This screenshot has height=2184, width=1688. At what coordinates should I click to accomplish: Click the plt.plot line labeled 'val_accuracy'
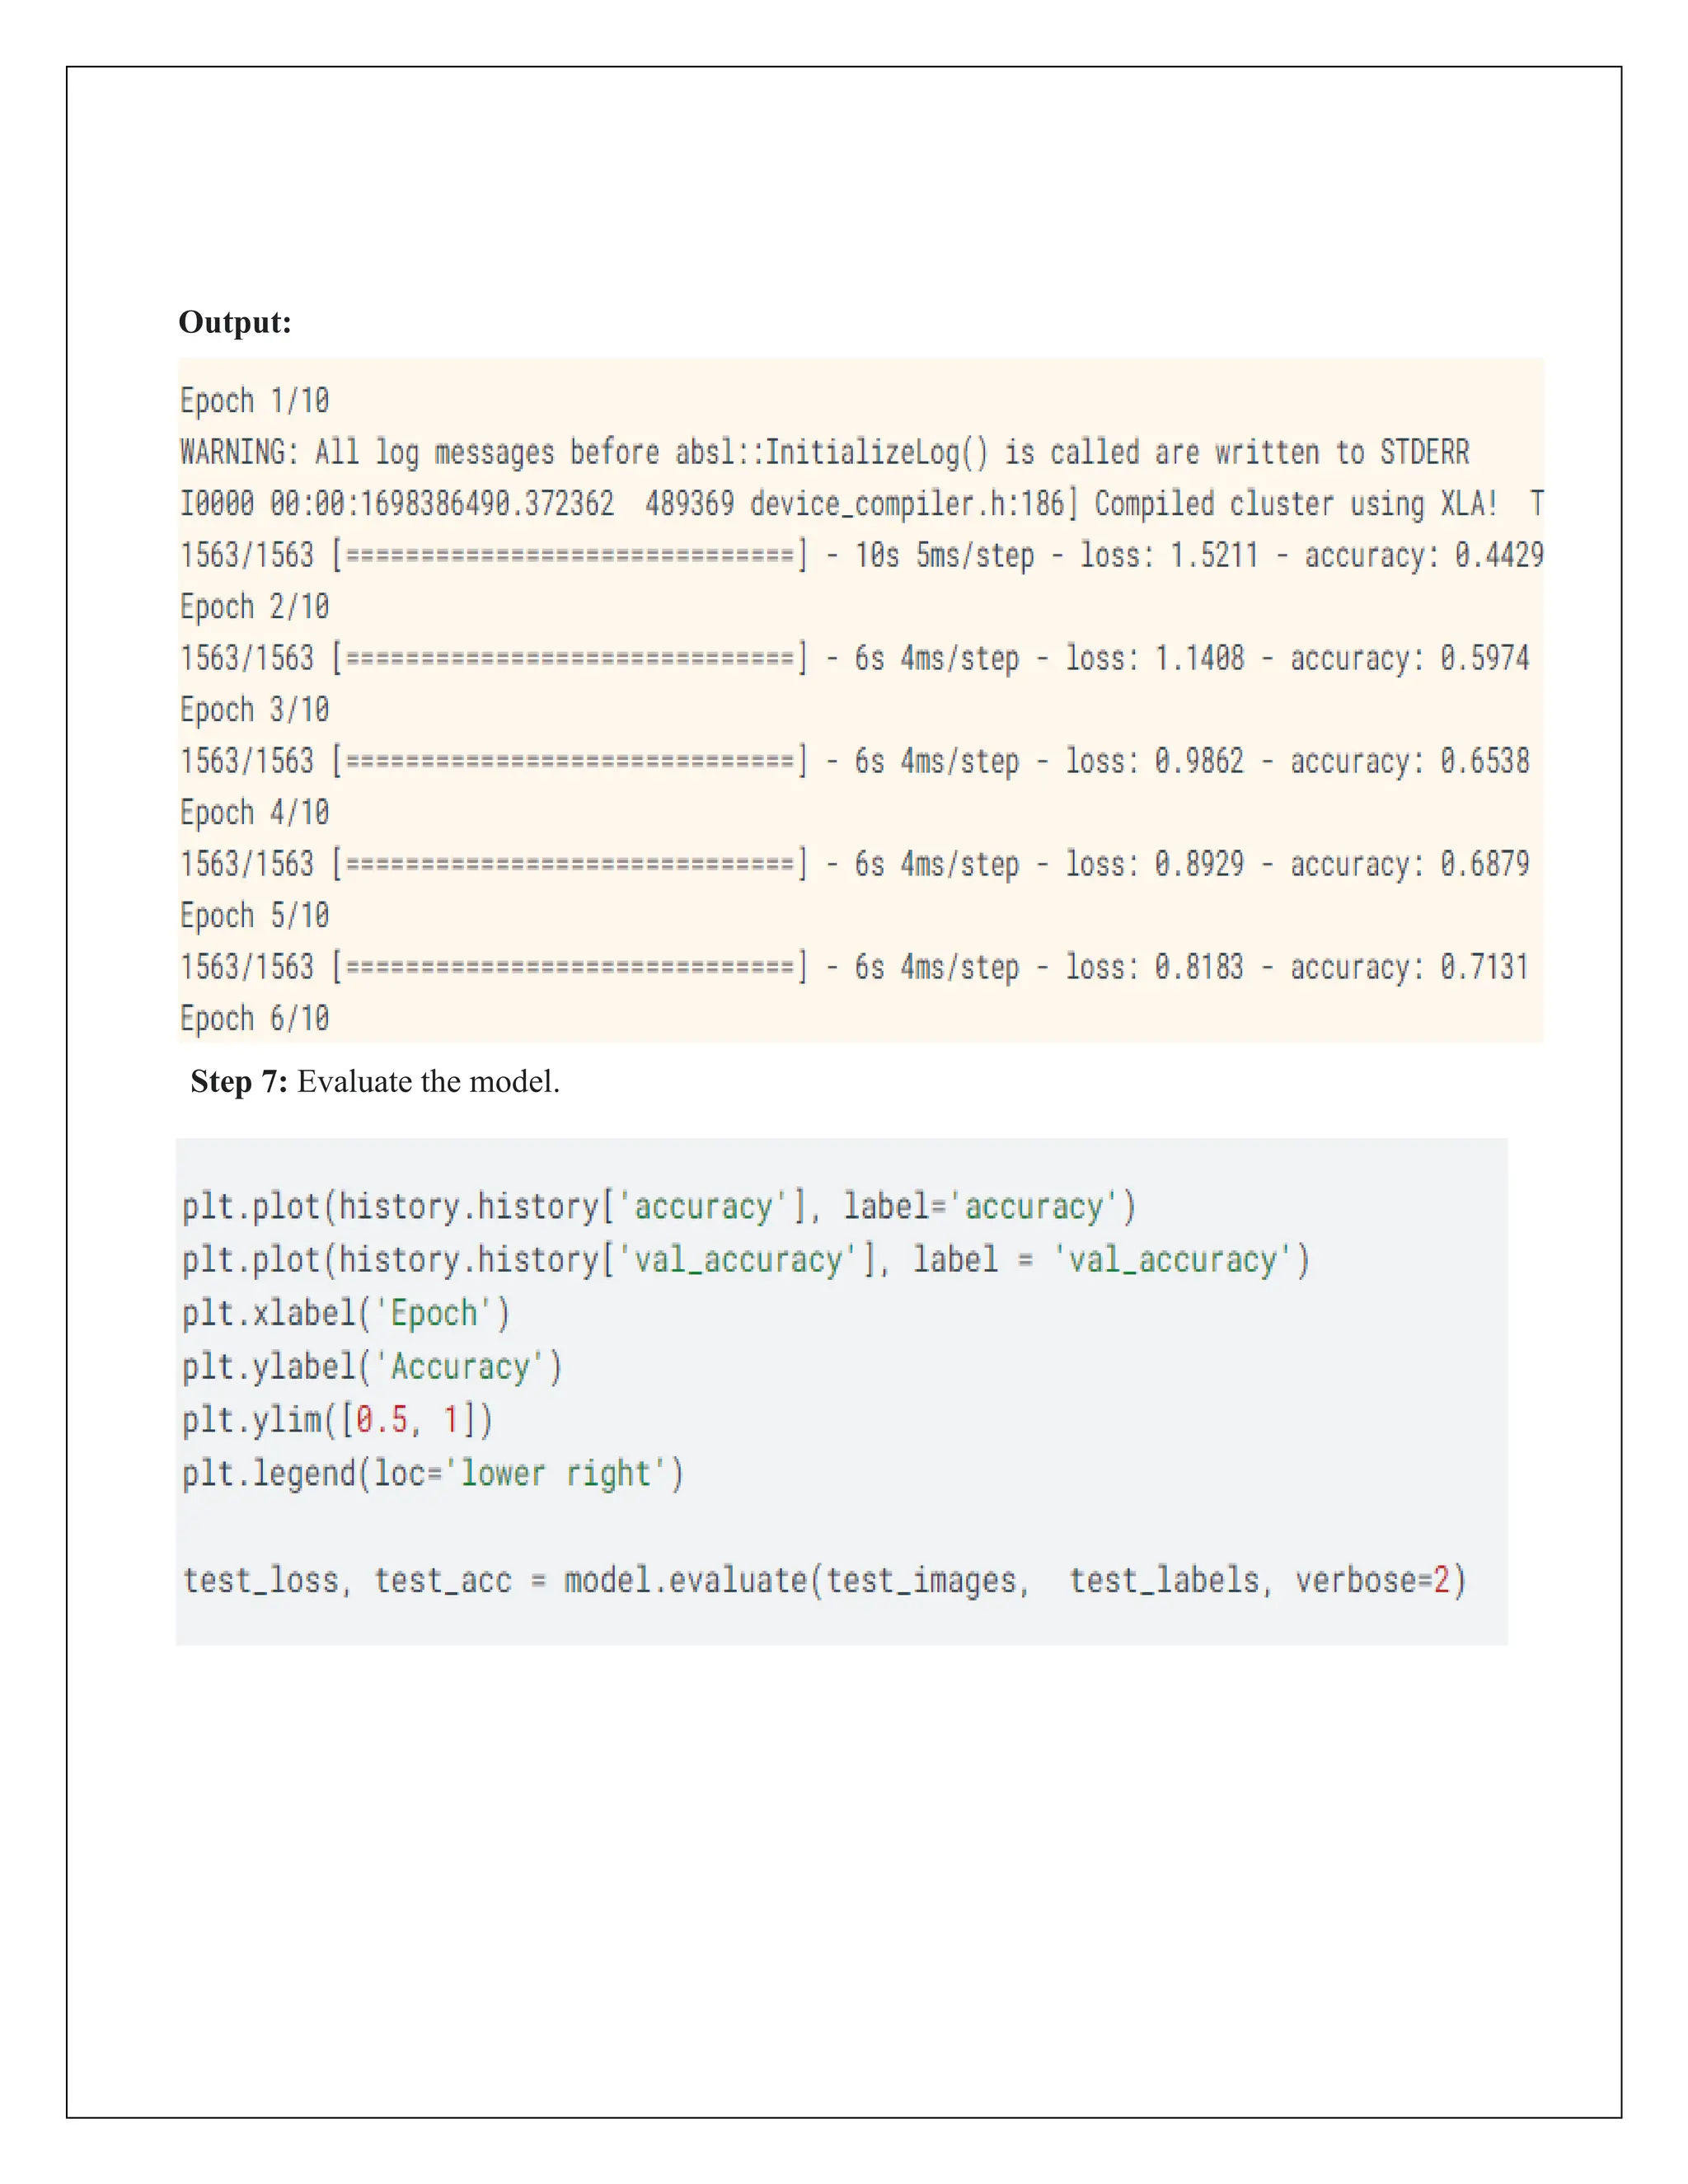[x=746, y=1260]
